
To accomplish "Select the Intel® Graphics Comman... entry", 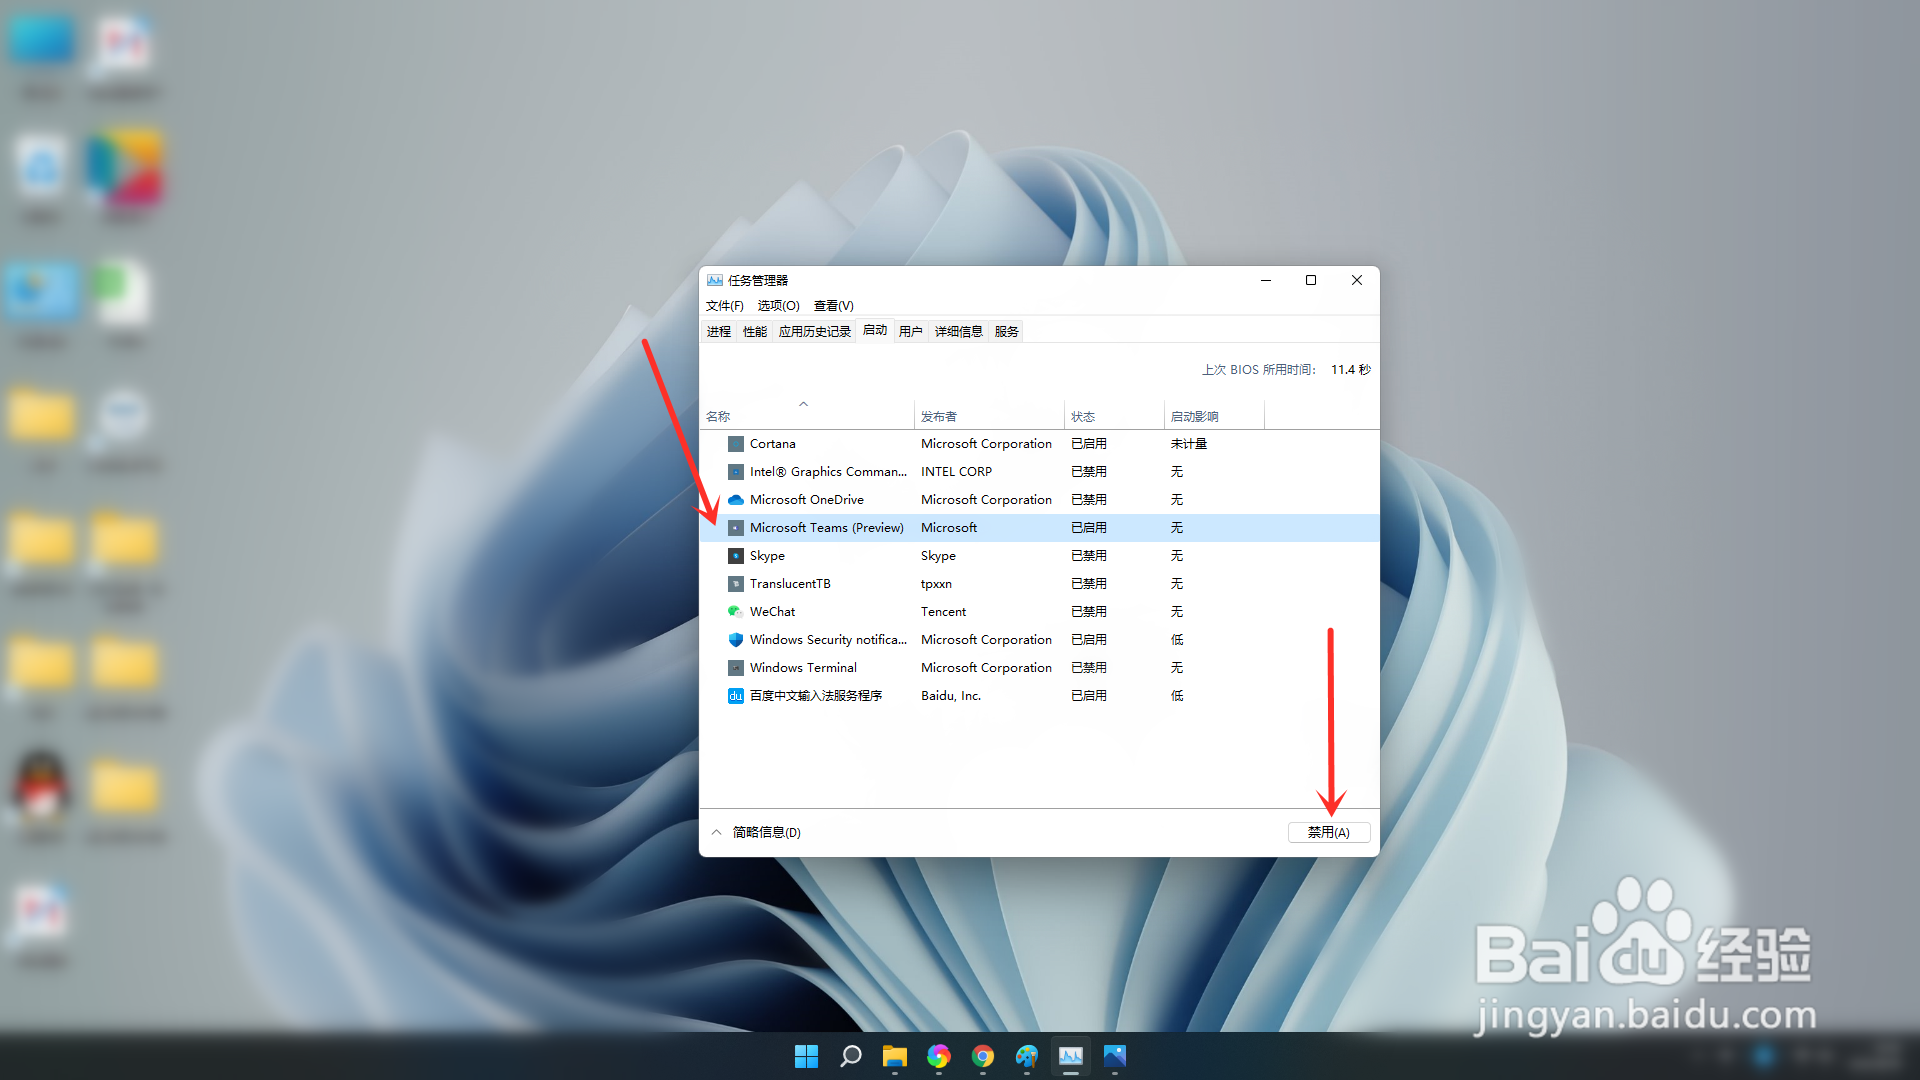I will tap(828, 472).
